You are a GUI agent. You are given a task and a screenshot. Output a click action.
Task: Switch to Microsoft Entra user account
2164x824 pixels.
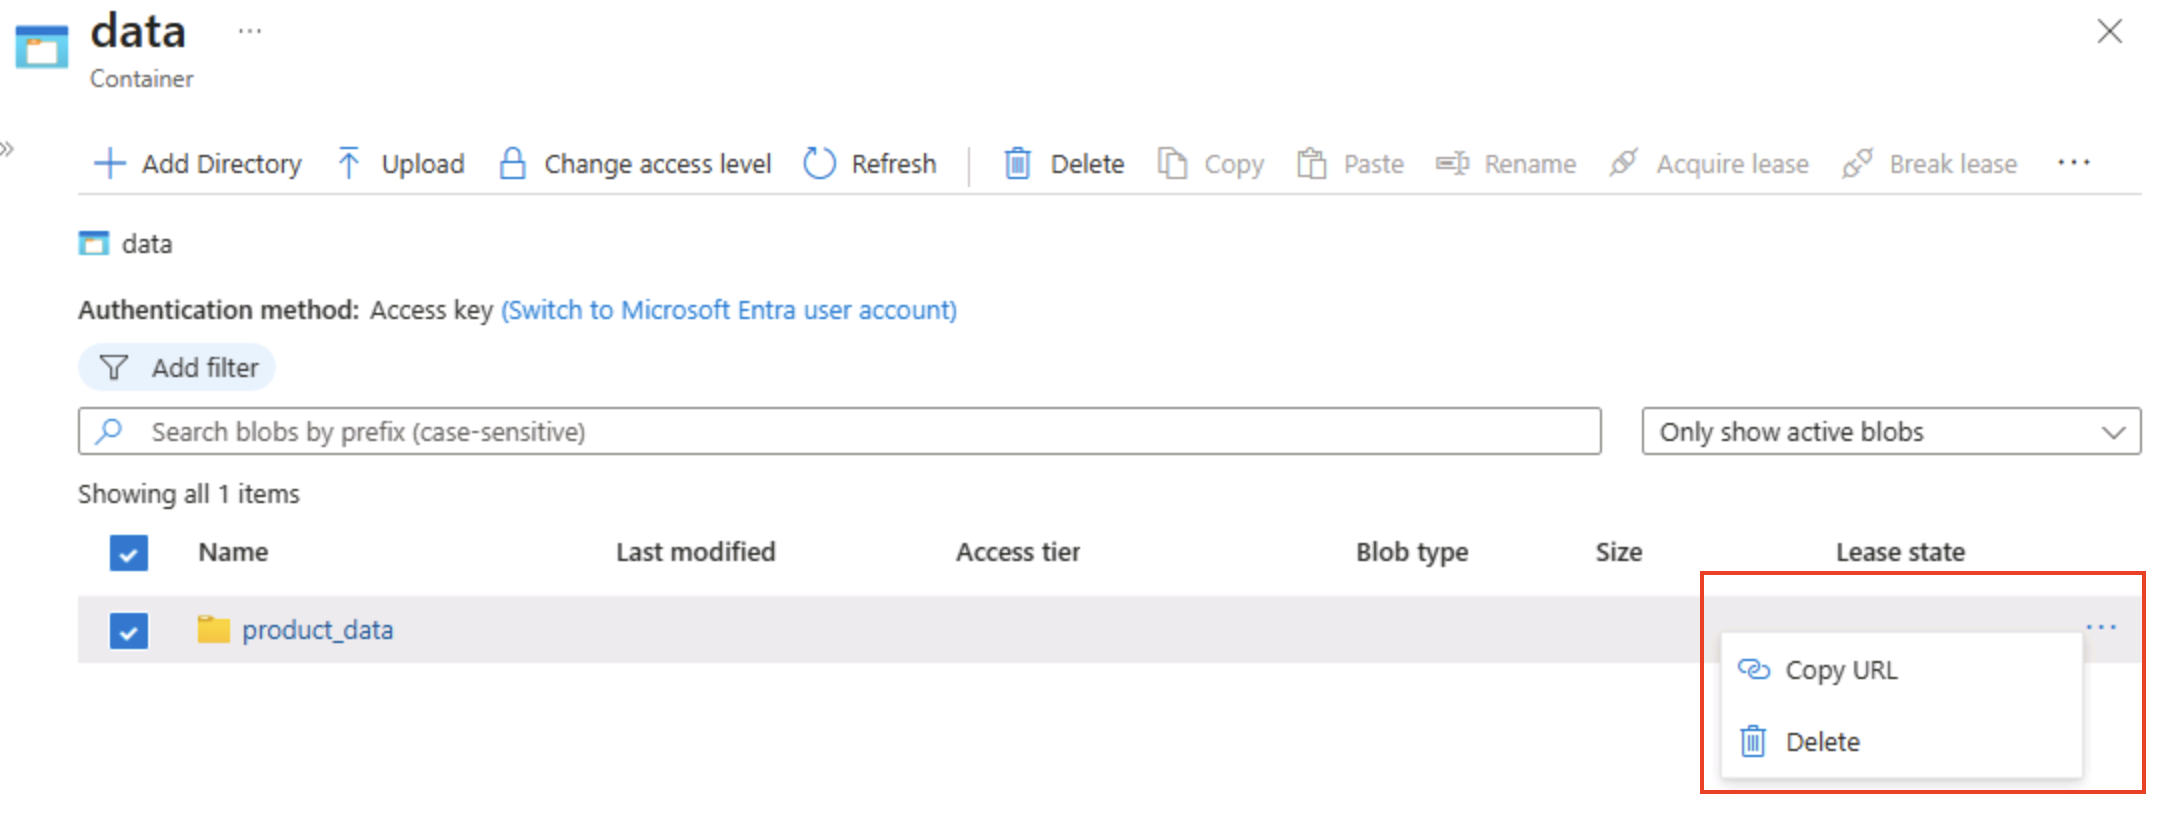[728, 310]
